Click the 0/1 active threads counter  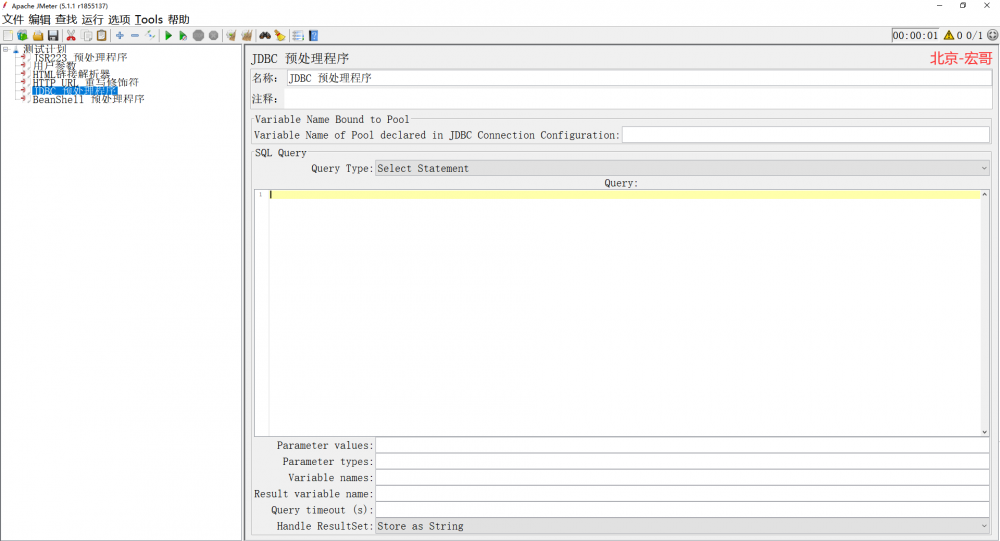(x=974, y=36)
